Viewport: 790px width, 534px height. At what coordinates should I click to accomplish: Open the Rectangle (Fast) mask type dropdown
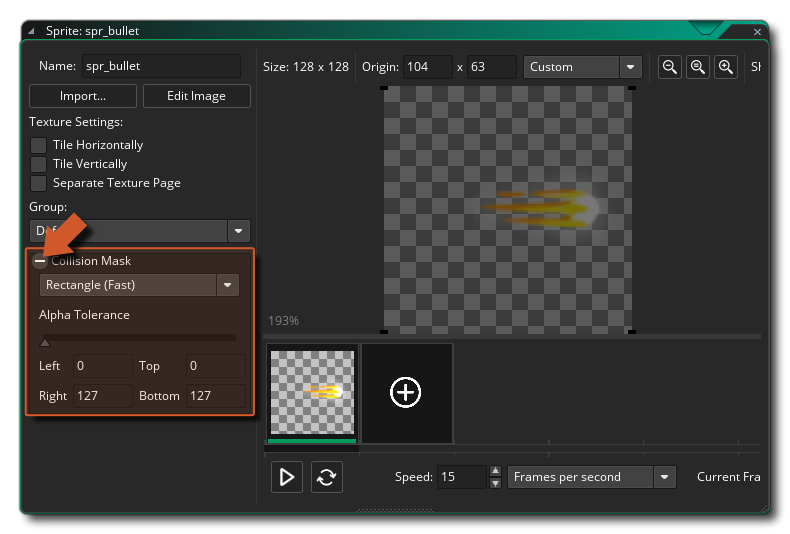[x=228, y=285]
